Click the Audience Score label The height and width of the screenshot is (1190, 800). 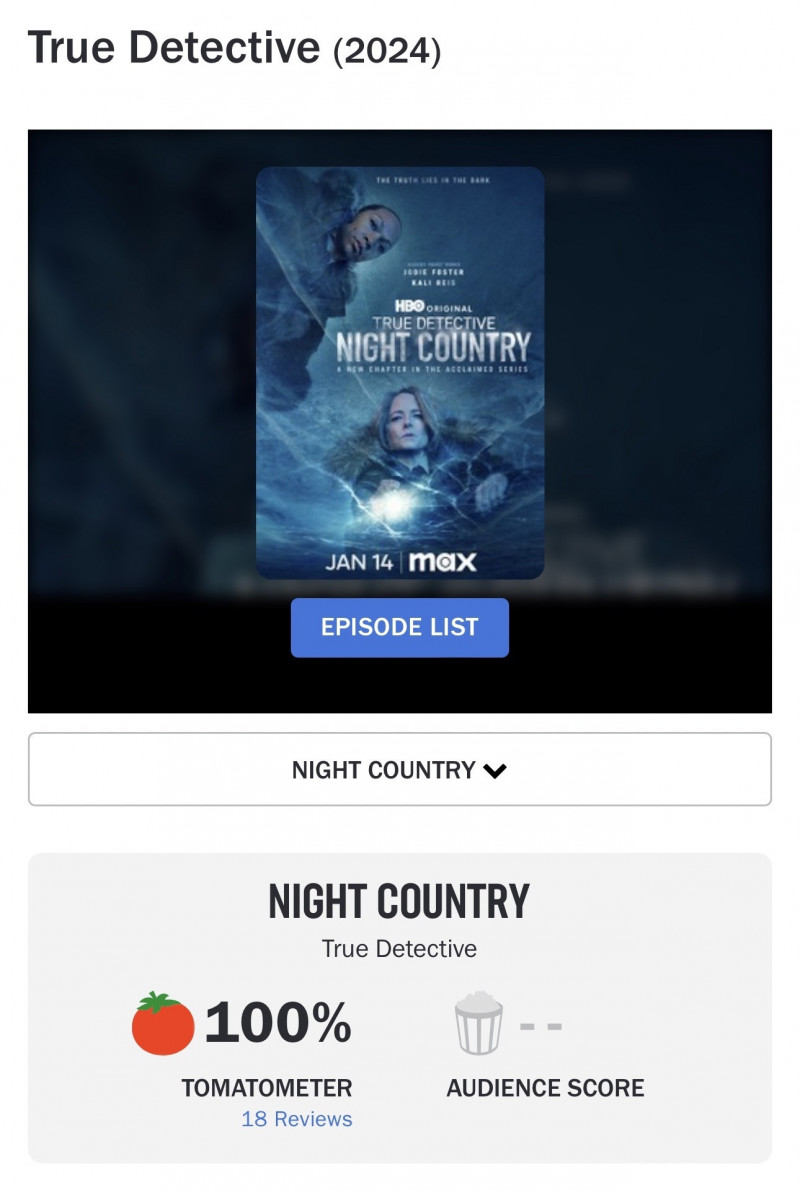[545, 1088]
